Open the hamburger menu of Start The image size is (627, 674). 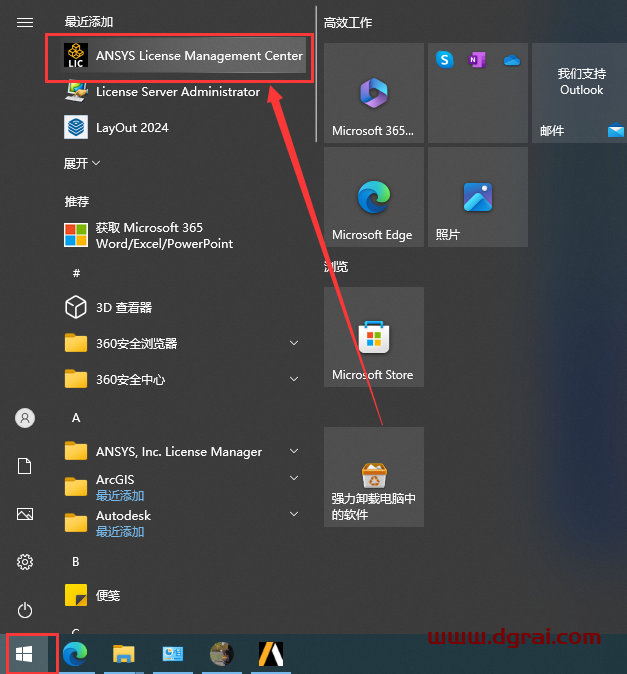point(25,22)
